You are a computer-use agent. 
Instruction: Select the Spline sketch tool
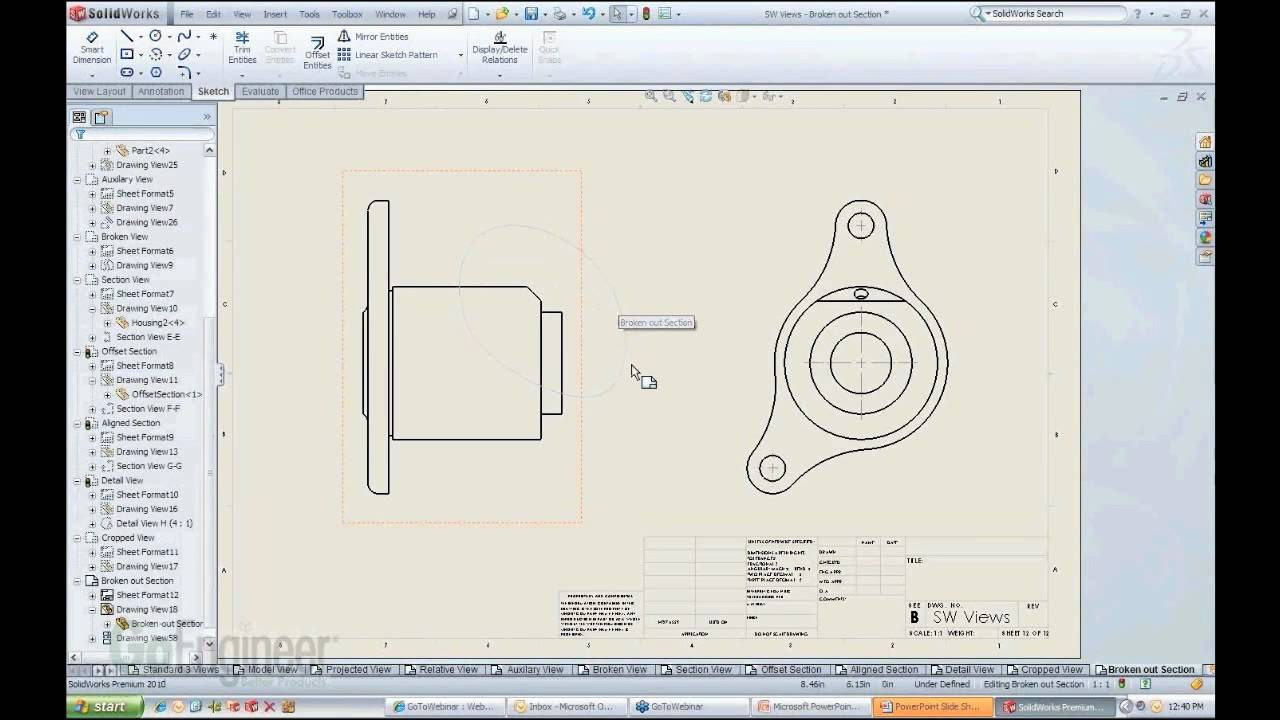pyautogui.click(x=184, y=36)
